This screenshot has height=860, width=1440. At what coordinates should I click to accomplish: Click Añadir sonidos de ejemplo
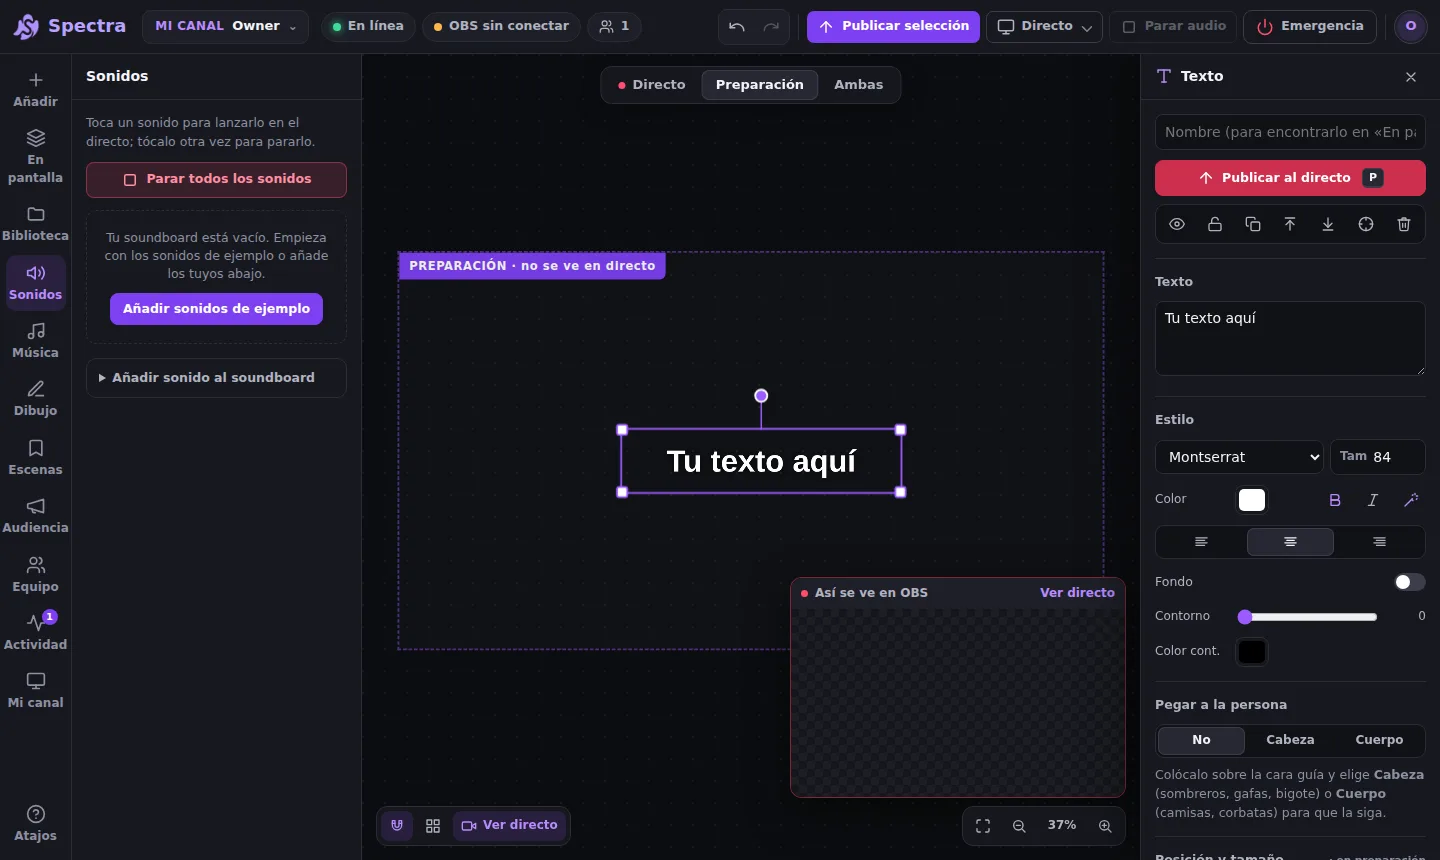point(216,309)
